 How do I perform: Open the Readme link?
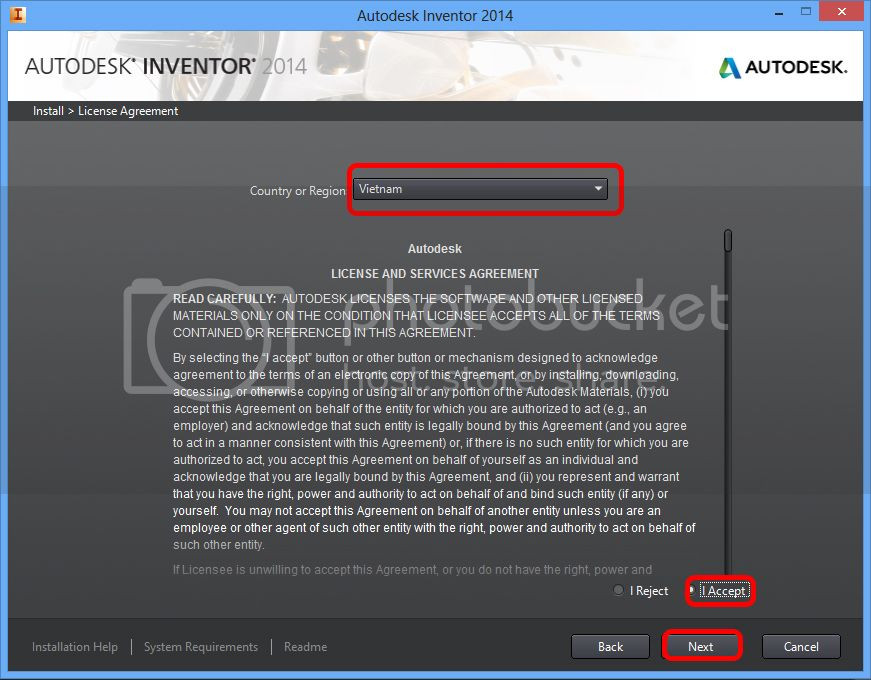(x=306, y=647)
